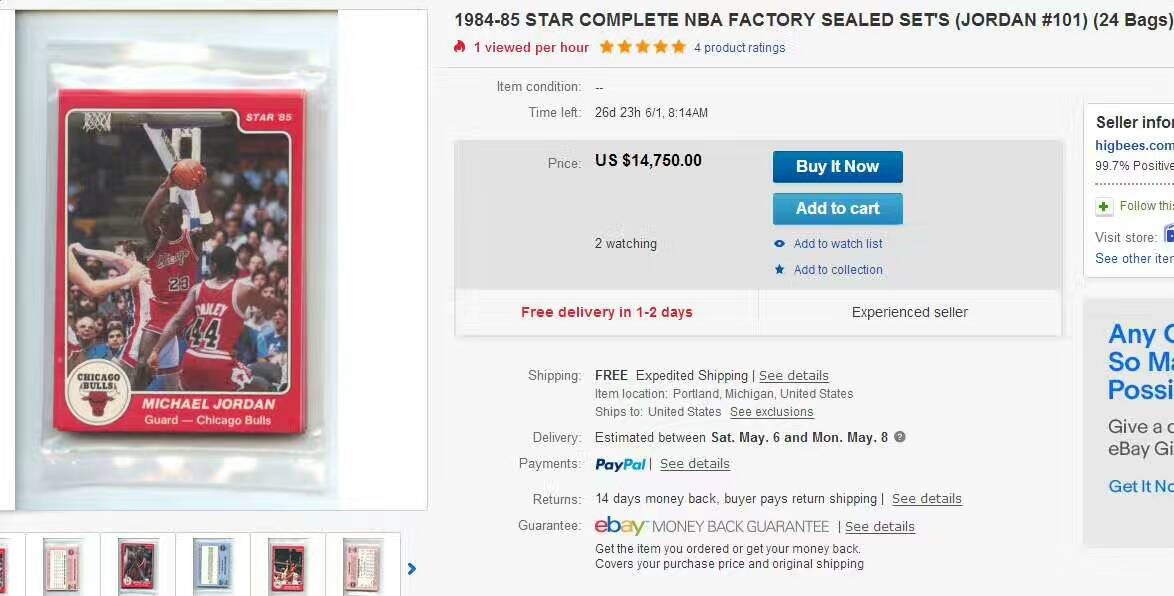The height and width of the screenshot is (596, 1174).
Task: Click the PayPal logo
Action: pos(620,464)
